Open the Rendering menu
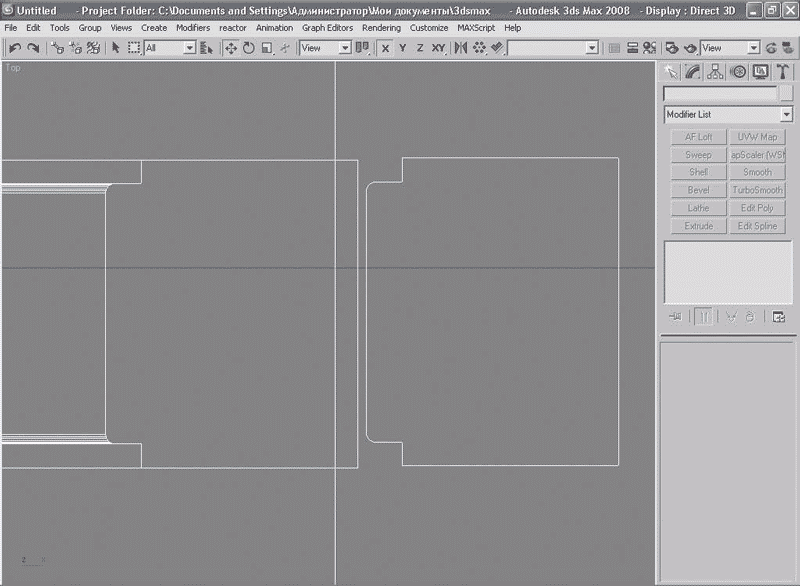800x586 pixels. click(x=381, y=28)
